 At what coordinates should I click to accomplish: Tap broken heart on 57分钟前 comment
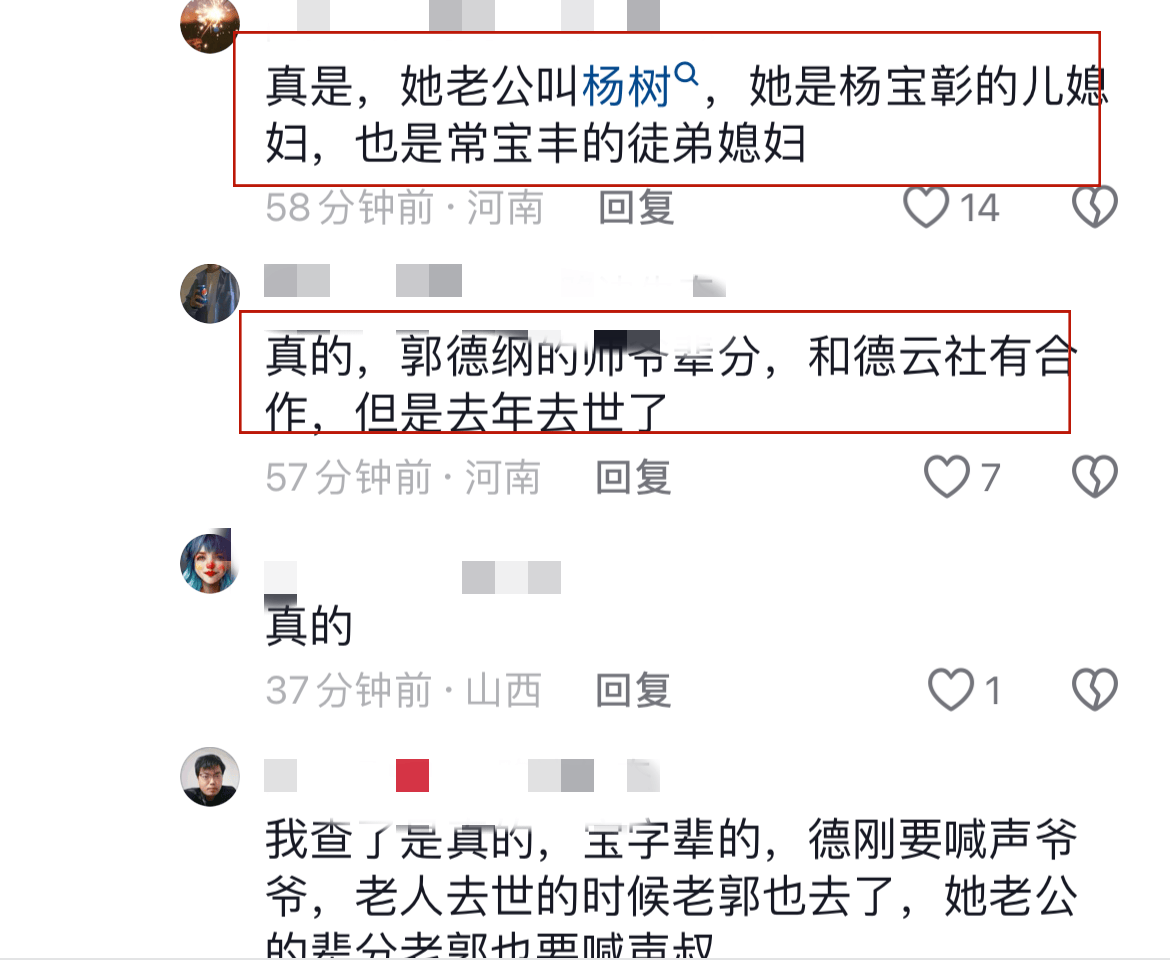(x=1095, y=477)
